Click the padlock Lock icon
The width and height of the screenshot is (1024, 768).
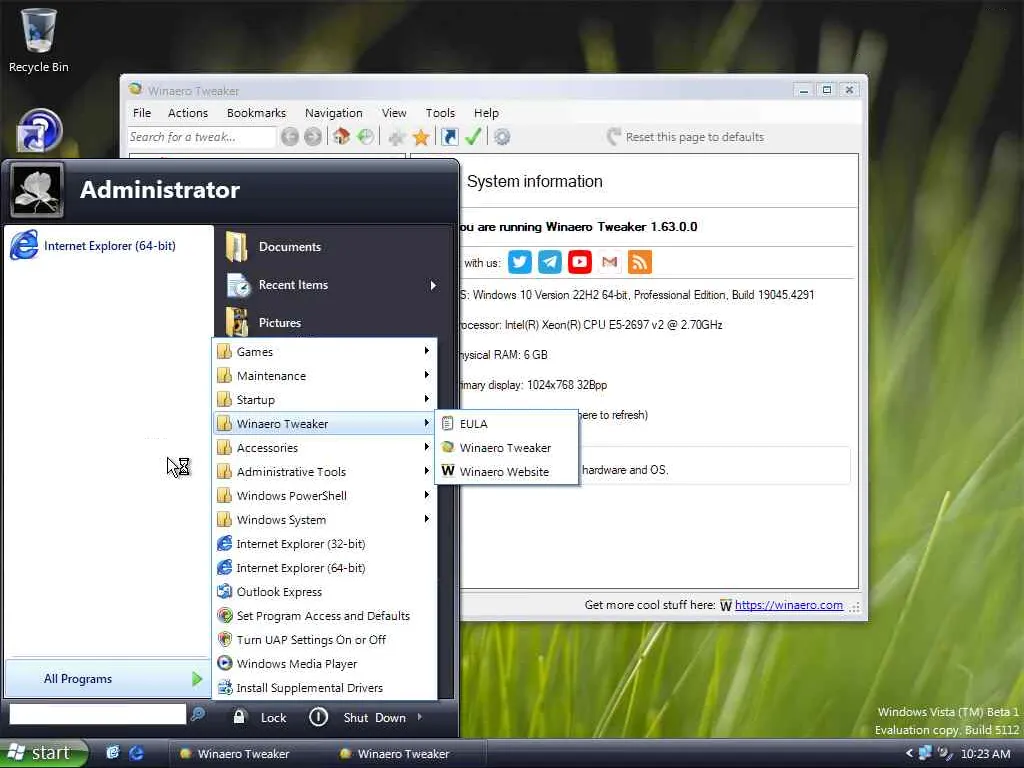(x=239, y=716)
